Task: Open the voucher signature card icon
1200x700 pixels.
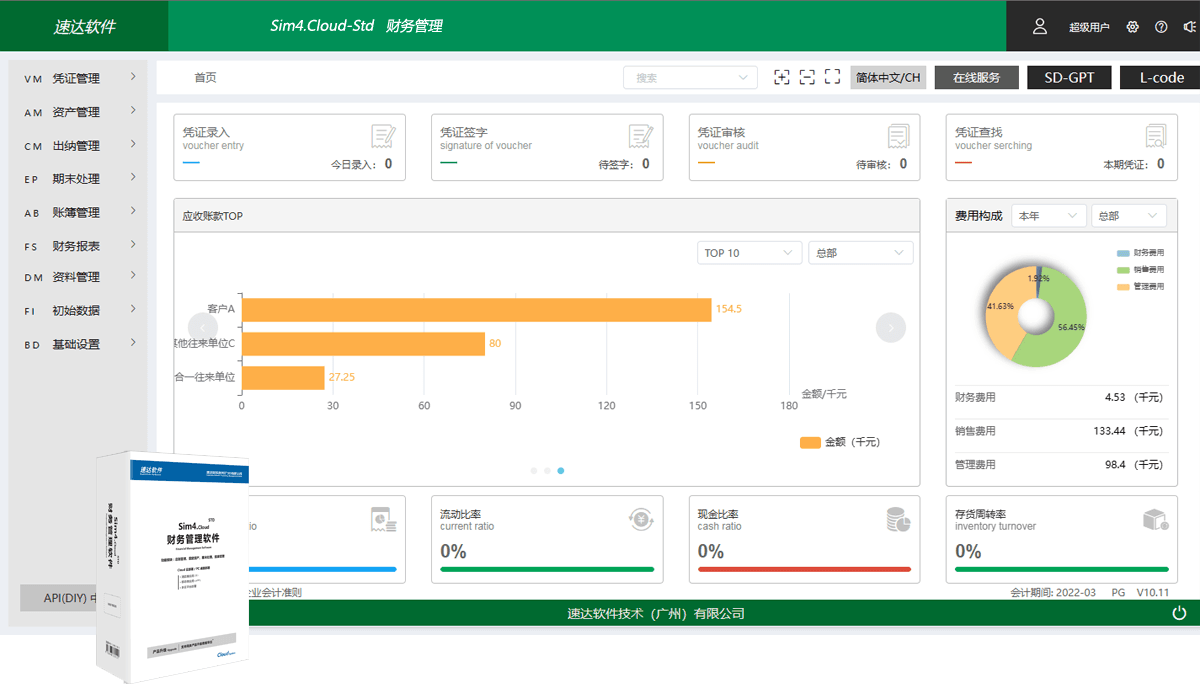Action: click(640, 136)
